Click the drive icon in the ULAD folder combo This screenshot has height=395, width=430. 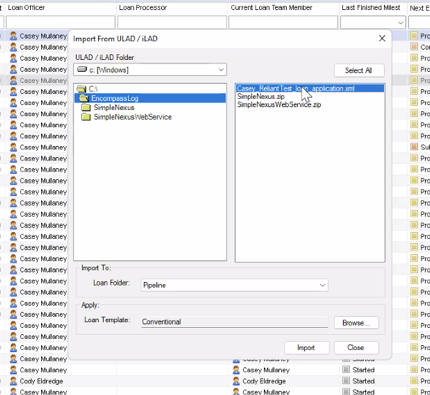pos(82,69)
